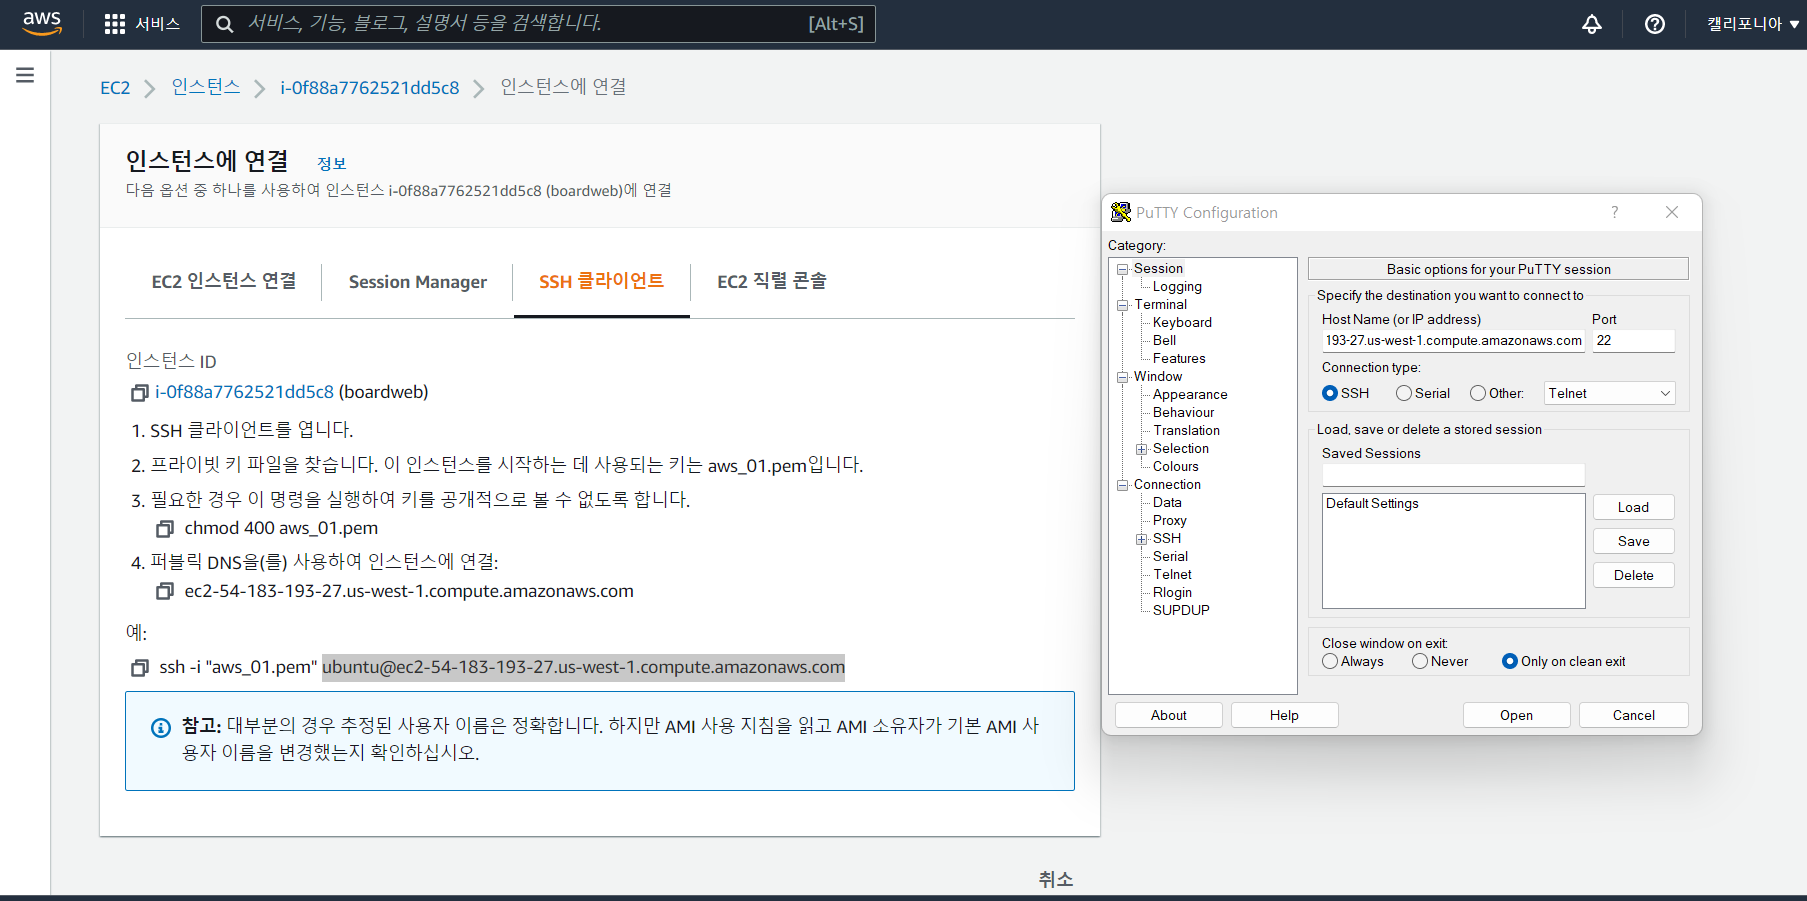
Task: Collapse the Terminal tree node
Action: point(1123,305)
